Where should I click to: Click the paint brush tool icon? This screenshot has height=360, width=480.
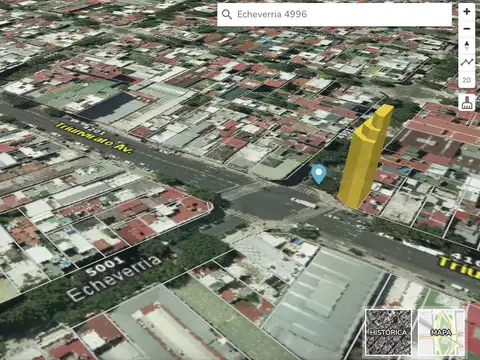coord(467,102)
